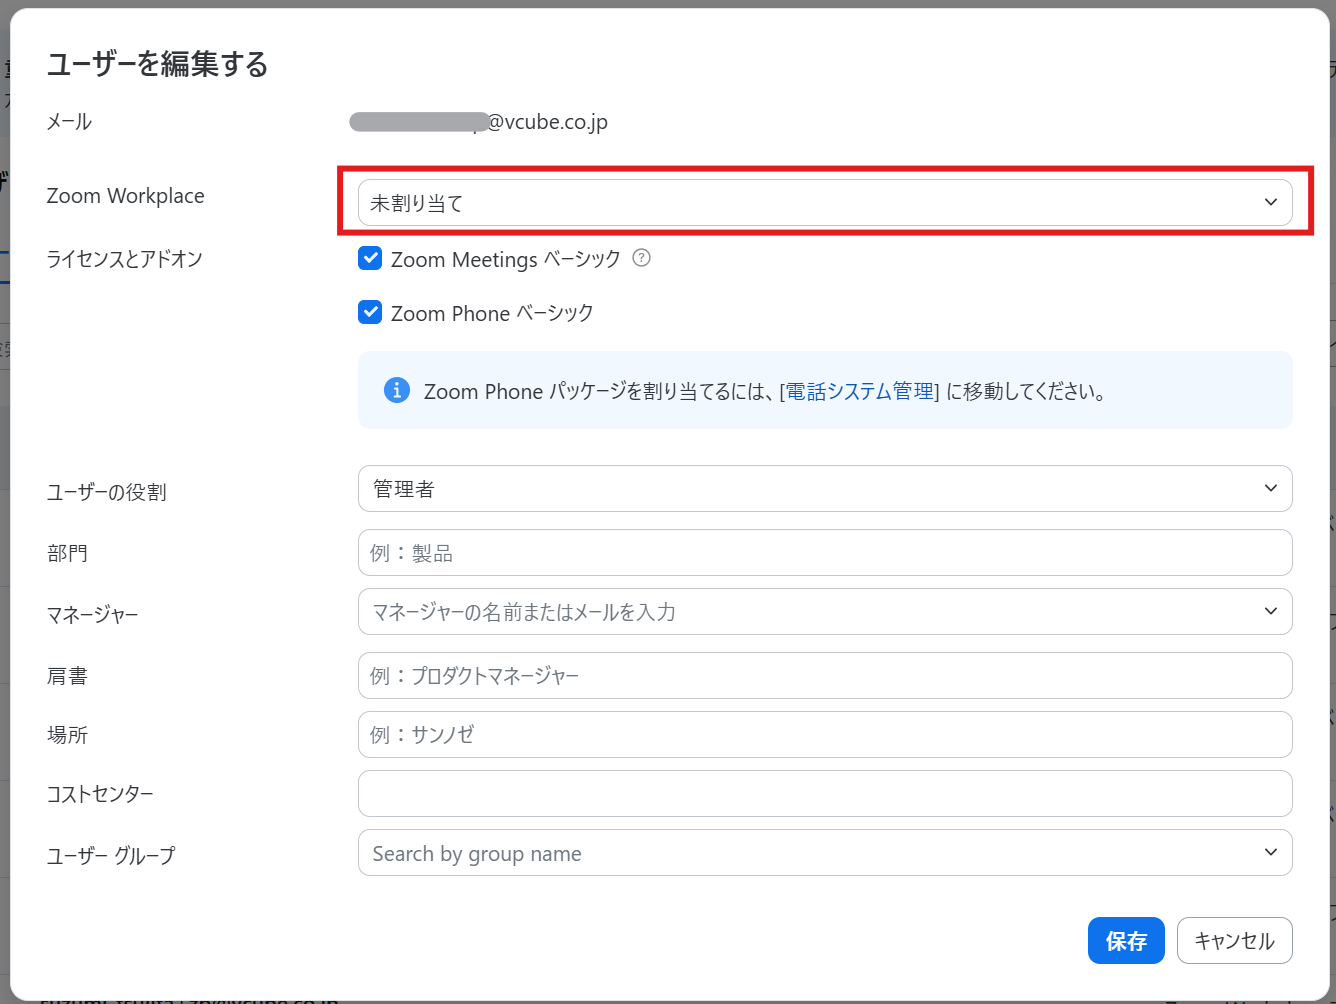The image size is (1336, 1004).
Task: Click the 肩書 input field
Action: click(x=825, y=676)
